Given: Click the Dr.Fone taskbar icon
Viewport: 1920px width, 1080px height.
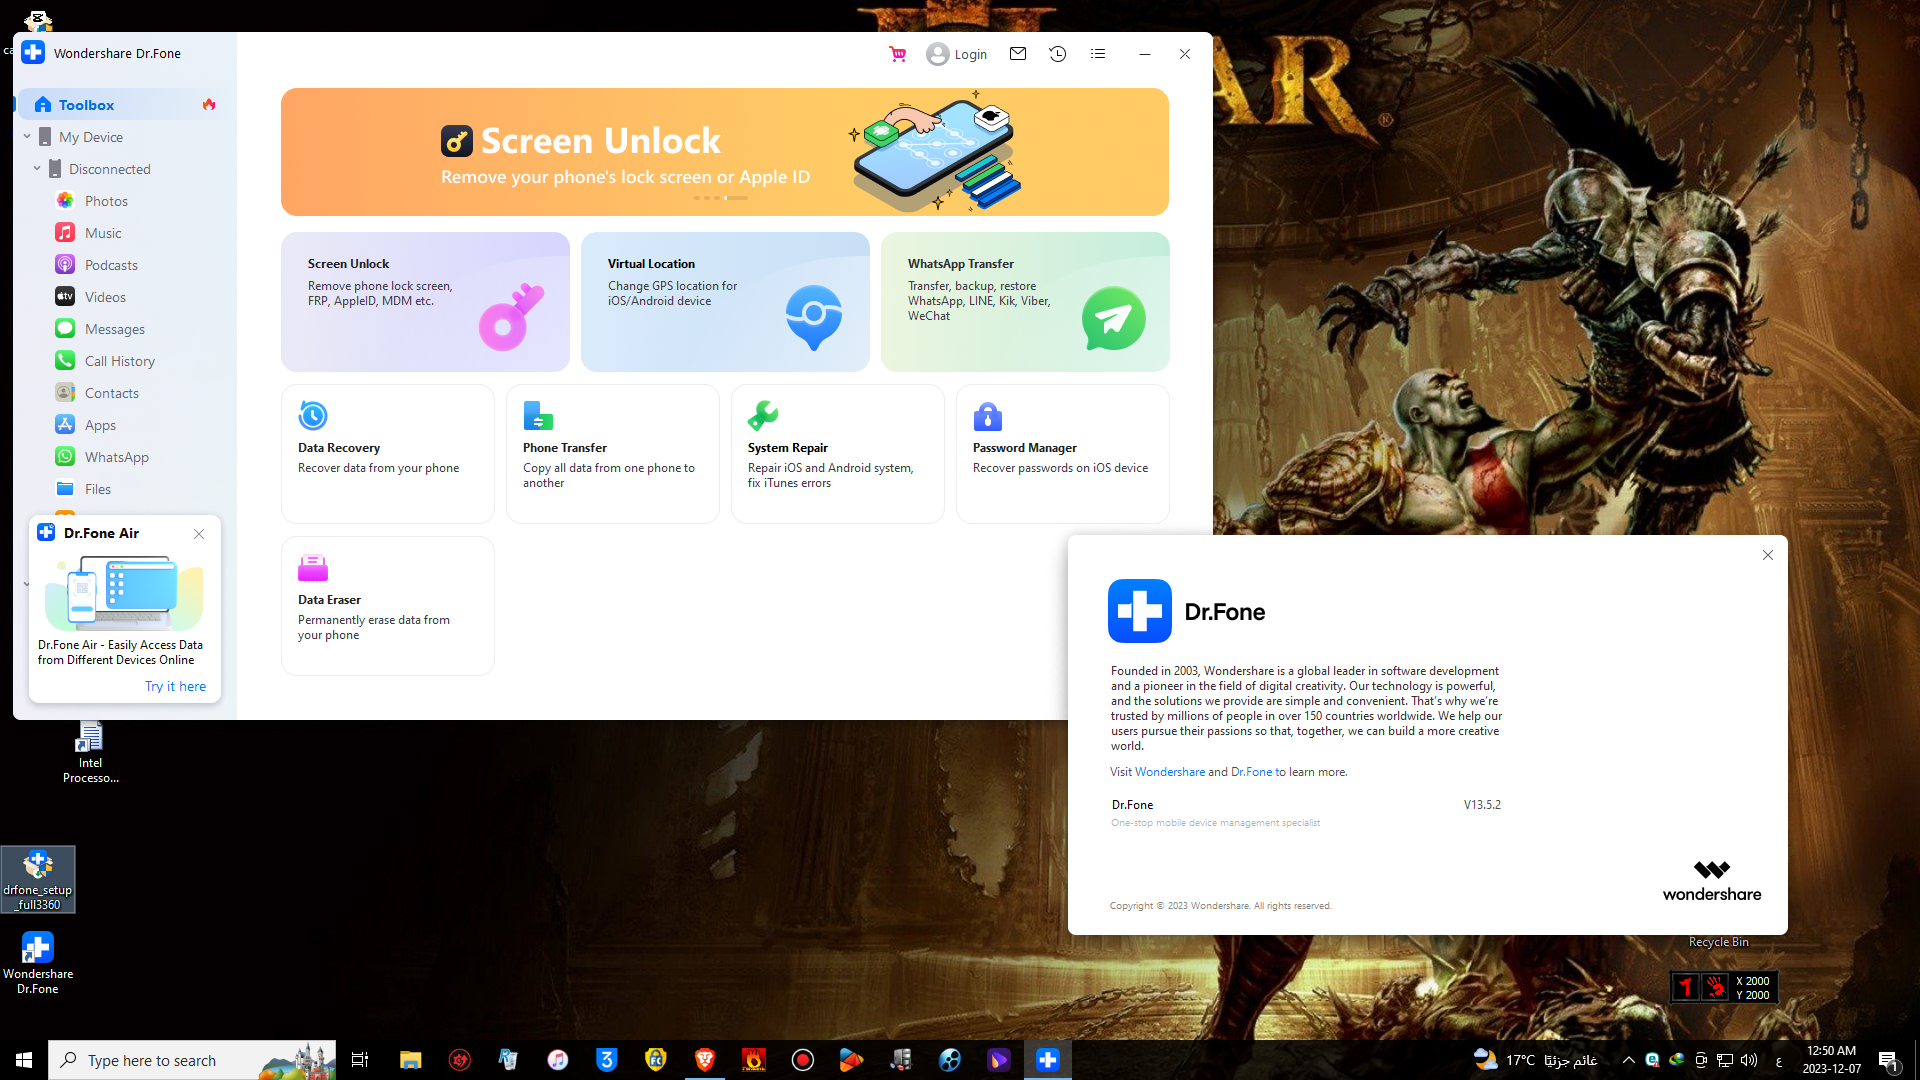Looking at the screenshot, I should click(1047, 1060).
